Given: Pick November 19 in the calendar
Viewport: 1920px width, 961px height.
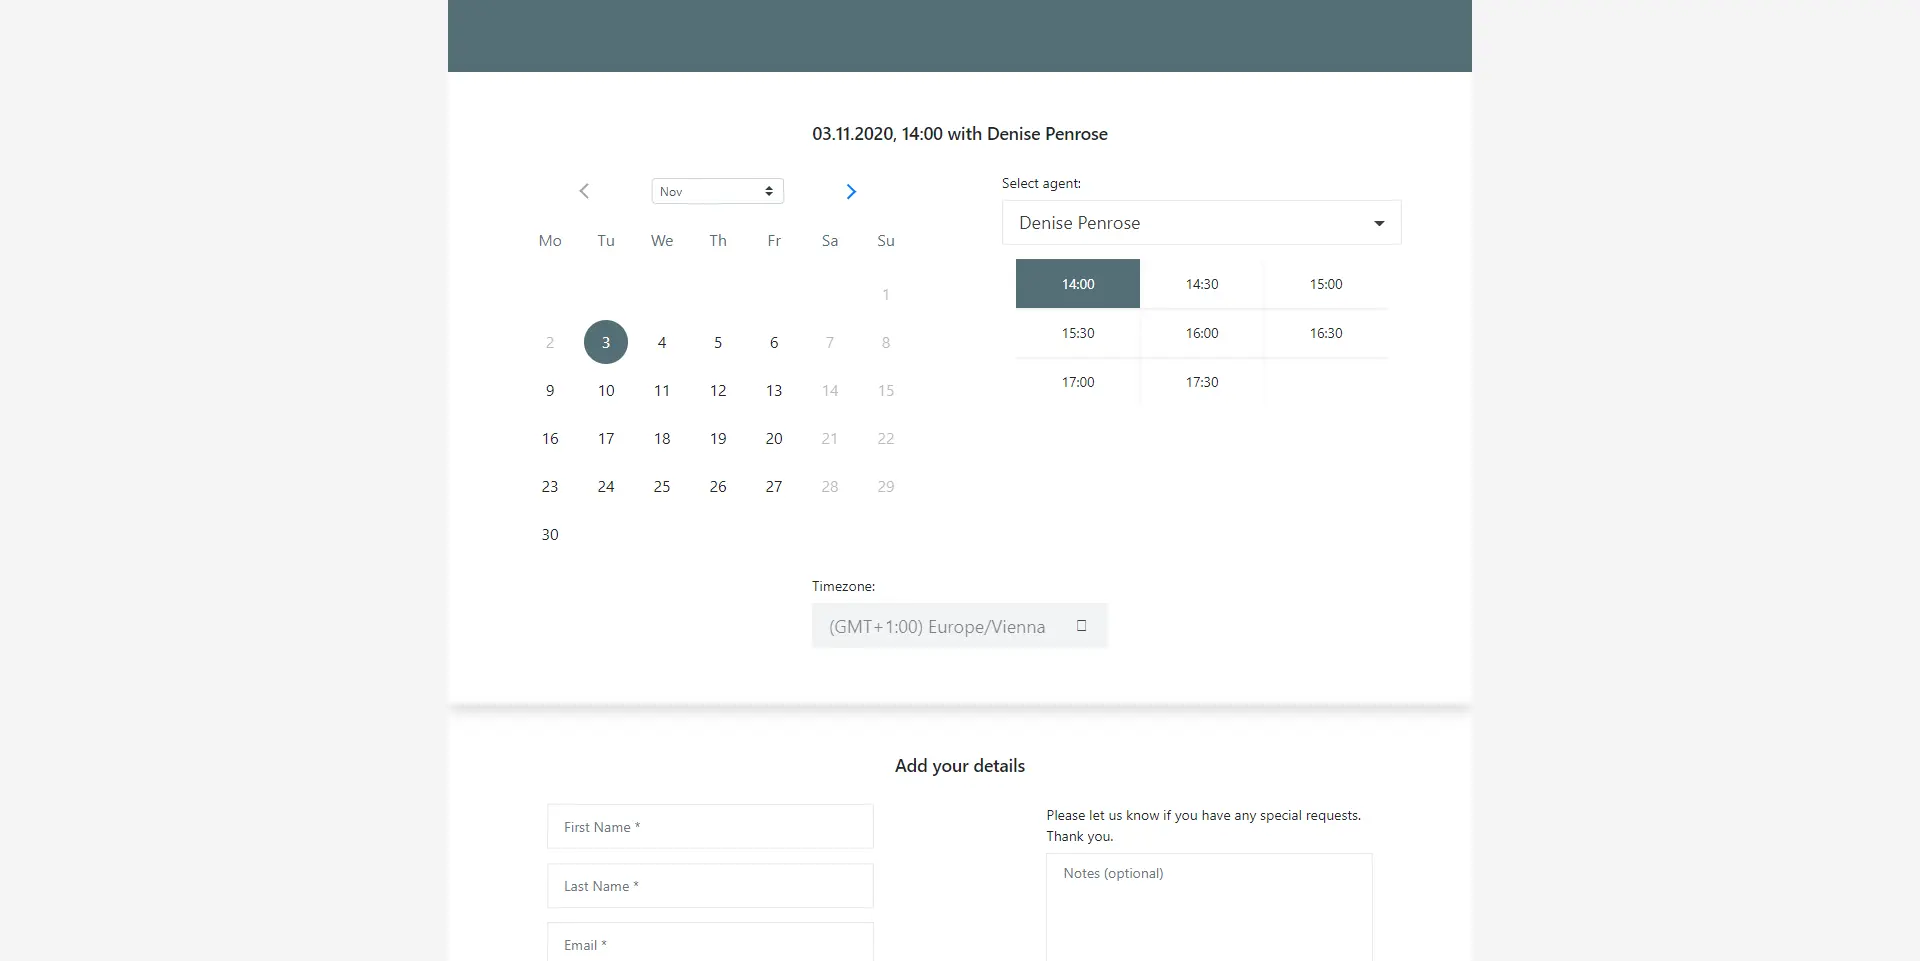Looking at the screenshot, I should [x=718, y=438].
